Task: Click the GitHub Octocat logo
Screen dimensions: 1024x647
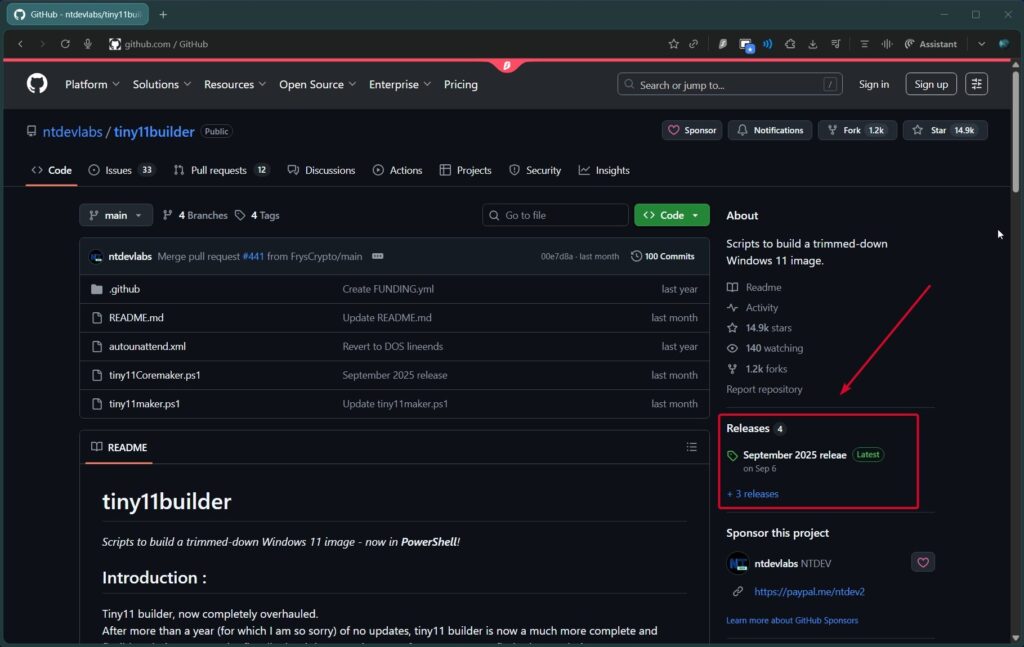Action: [36, 84]
